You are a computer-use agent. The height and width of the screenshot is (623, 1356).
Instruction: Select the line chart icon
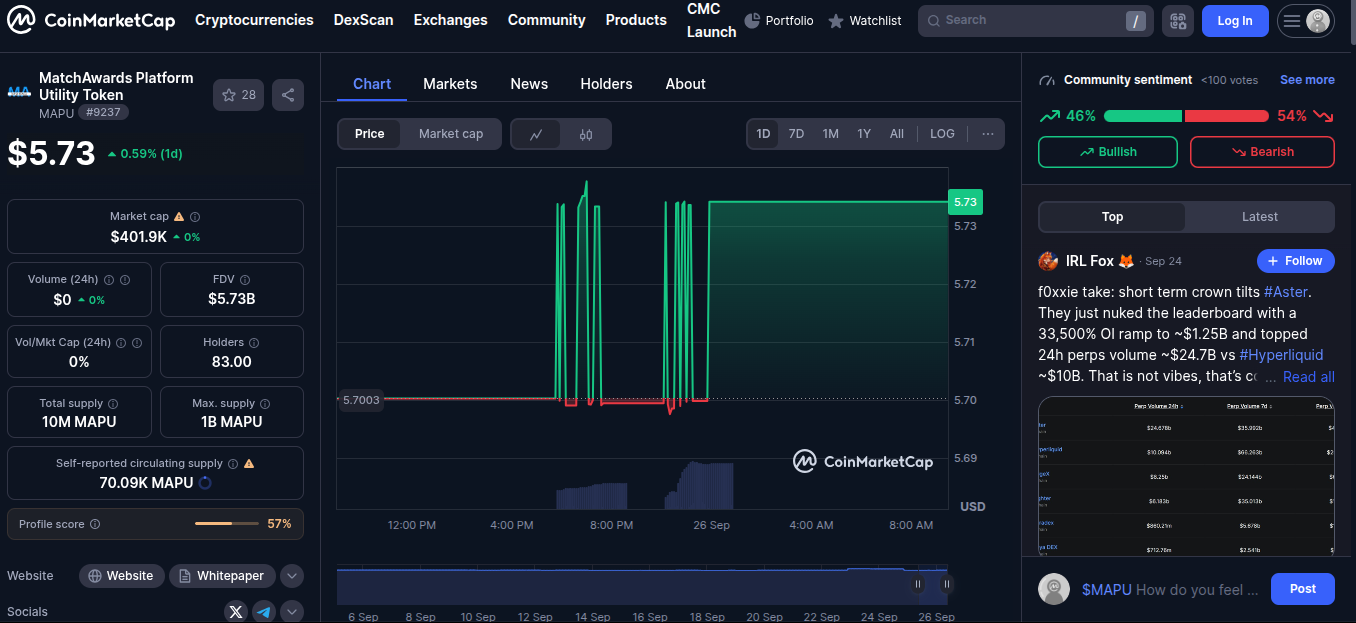click(x=536, y=134)
